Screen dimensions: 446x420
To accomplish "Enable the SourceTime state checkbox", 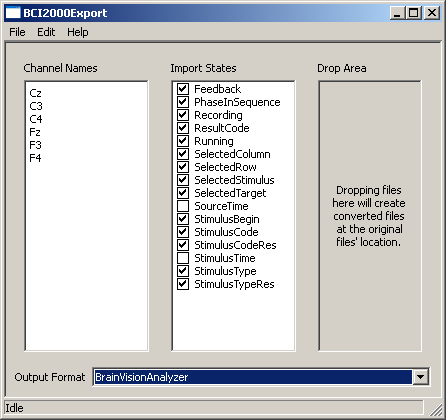I will [x=183, y=206].
